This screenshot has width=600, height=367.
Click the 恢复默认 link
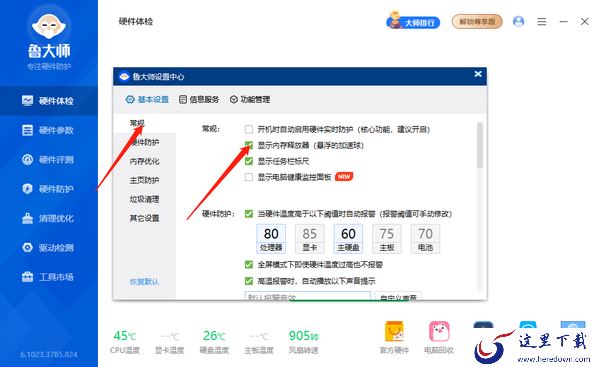pyautogui.click(x=144, y=282)
